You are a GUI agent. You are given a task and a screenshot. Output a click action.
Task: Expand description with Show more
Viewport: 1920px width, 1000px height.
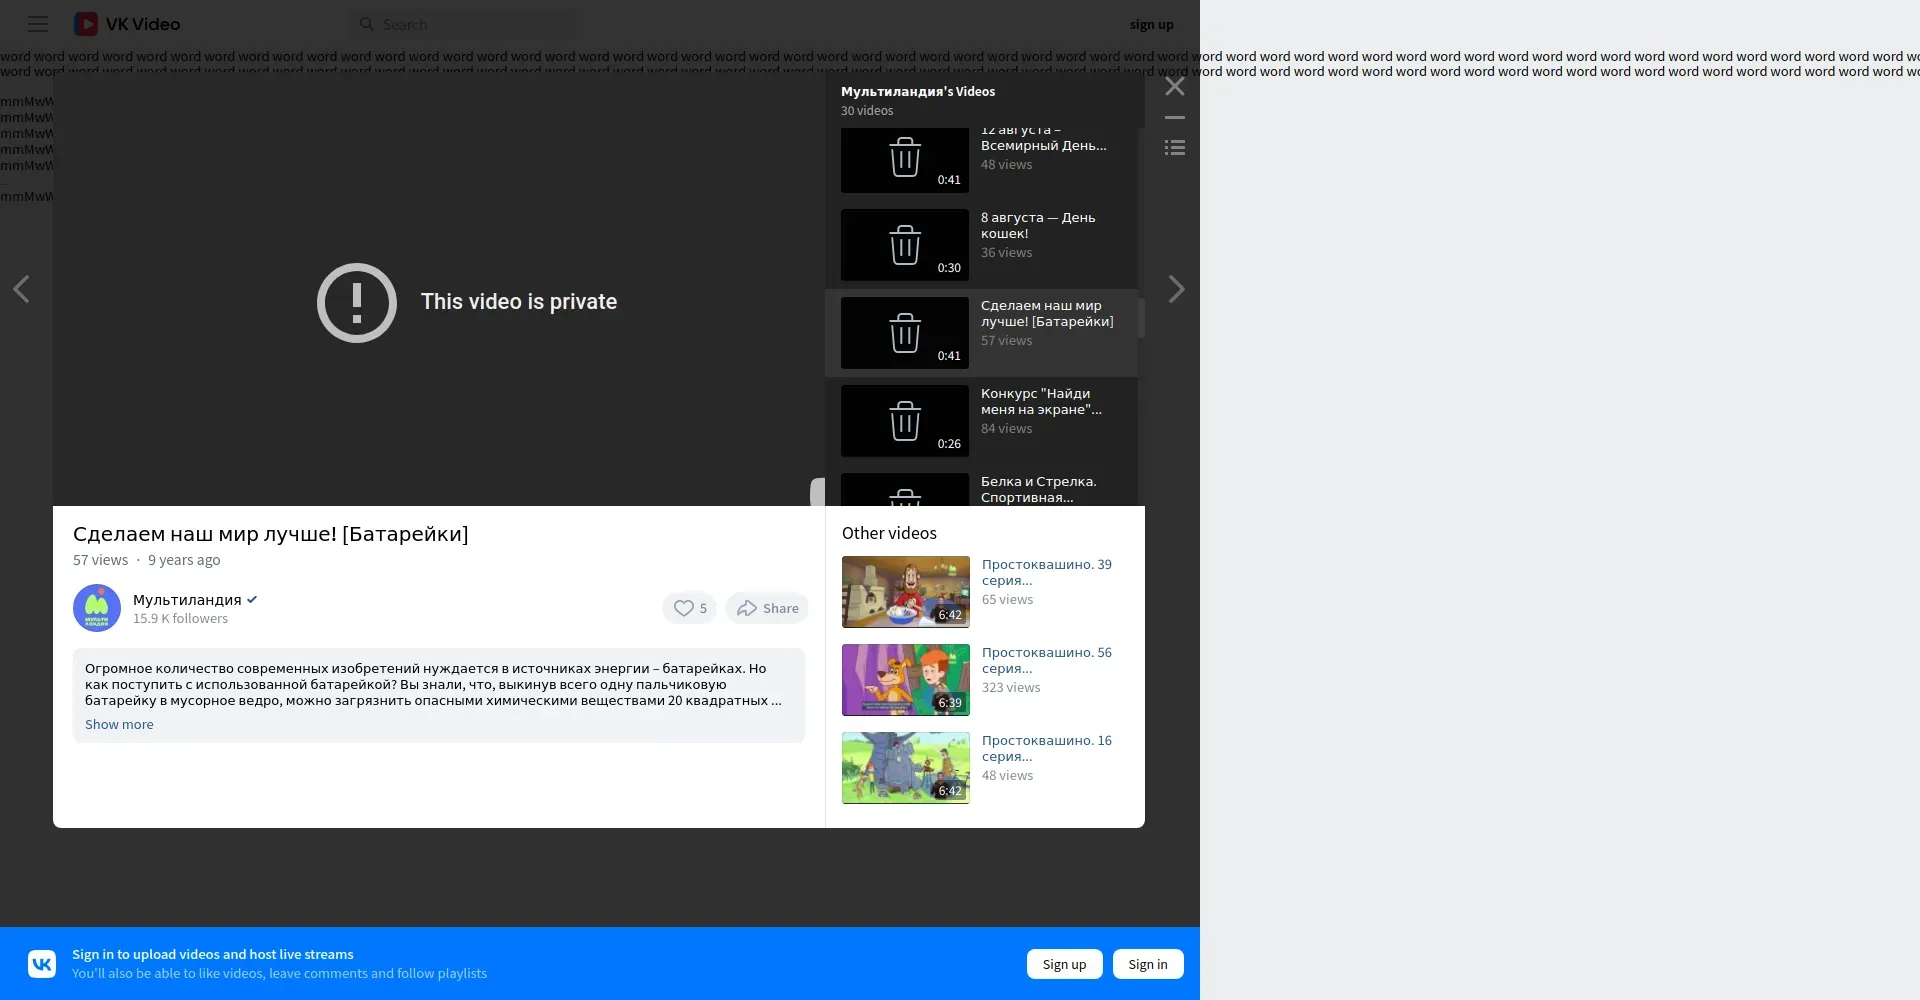(x=119, y=725)
